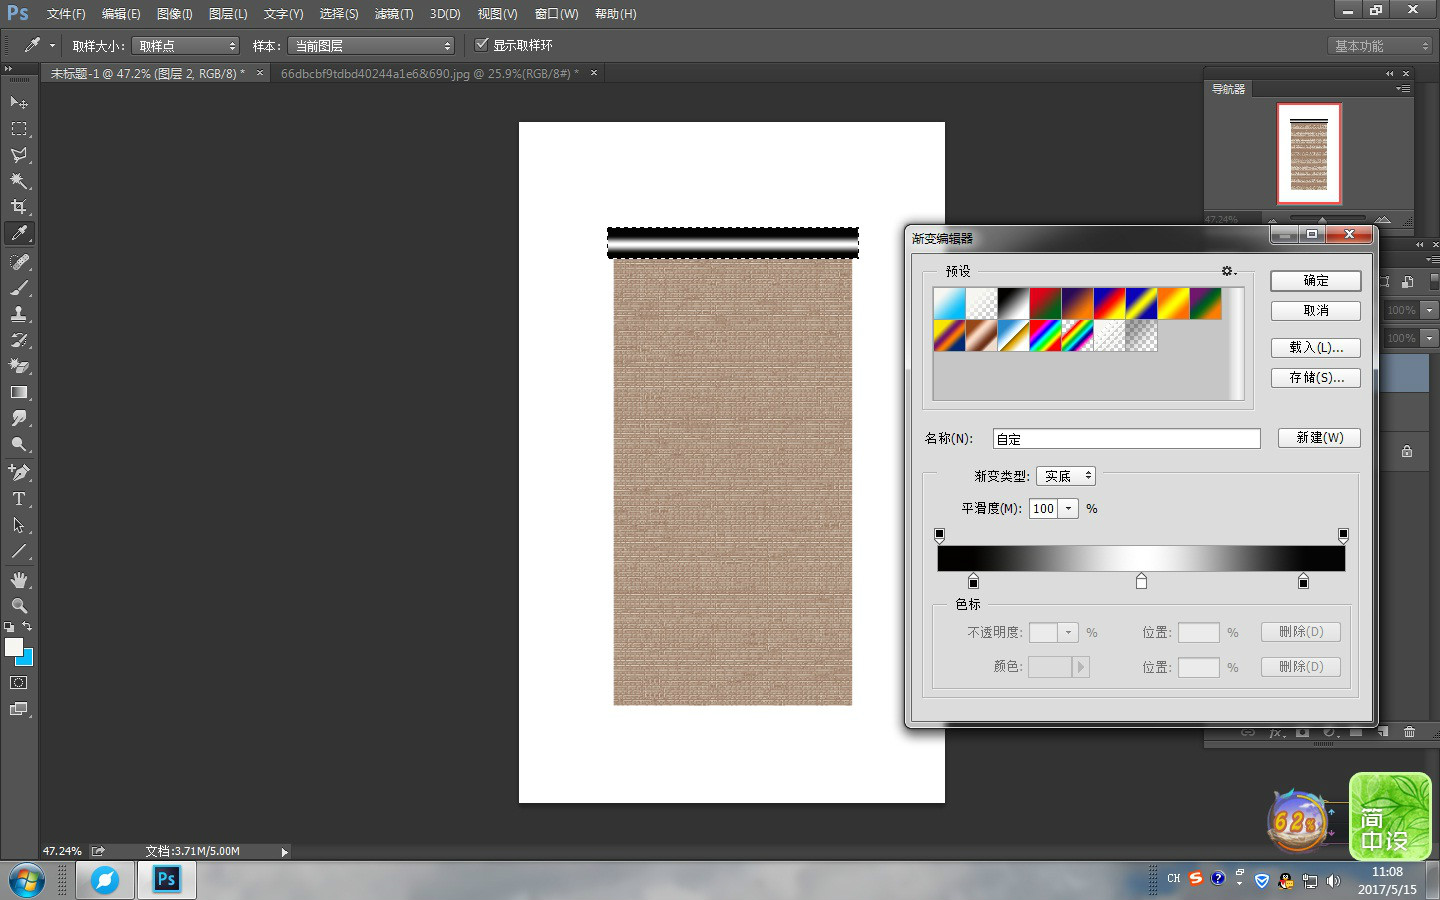The height and width of the screenshot is (900, 1440).
Task: Open Windows Start button
Action: (x=26, y=881)
